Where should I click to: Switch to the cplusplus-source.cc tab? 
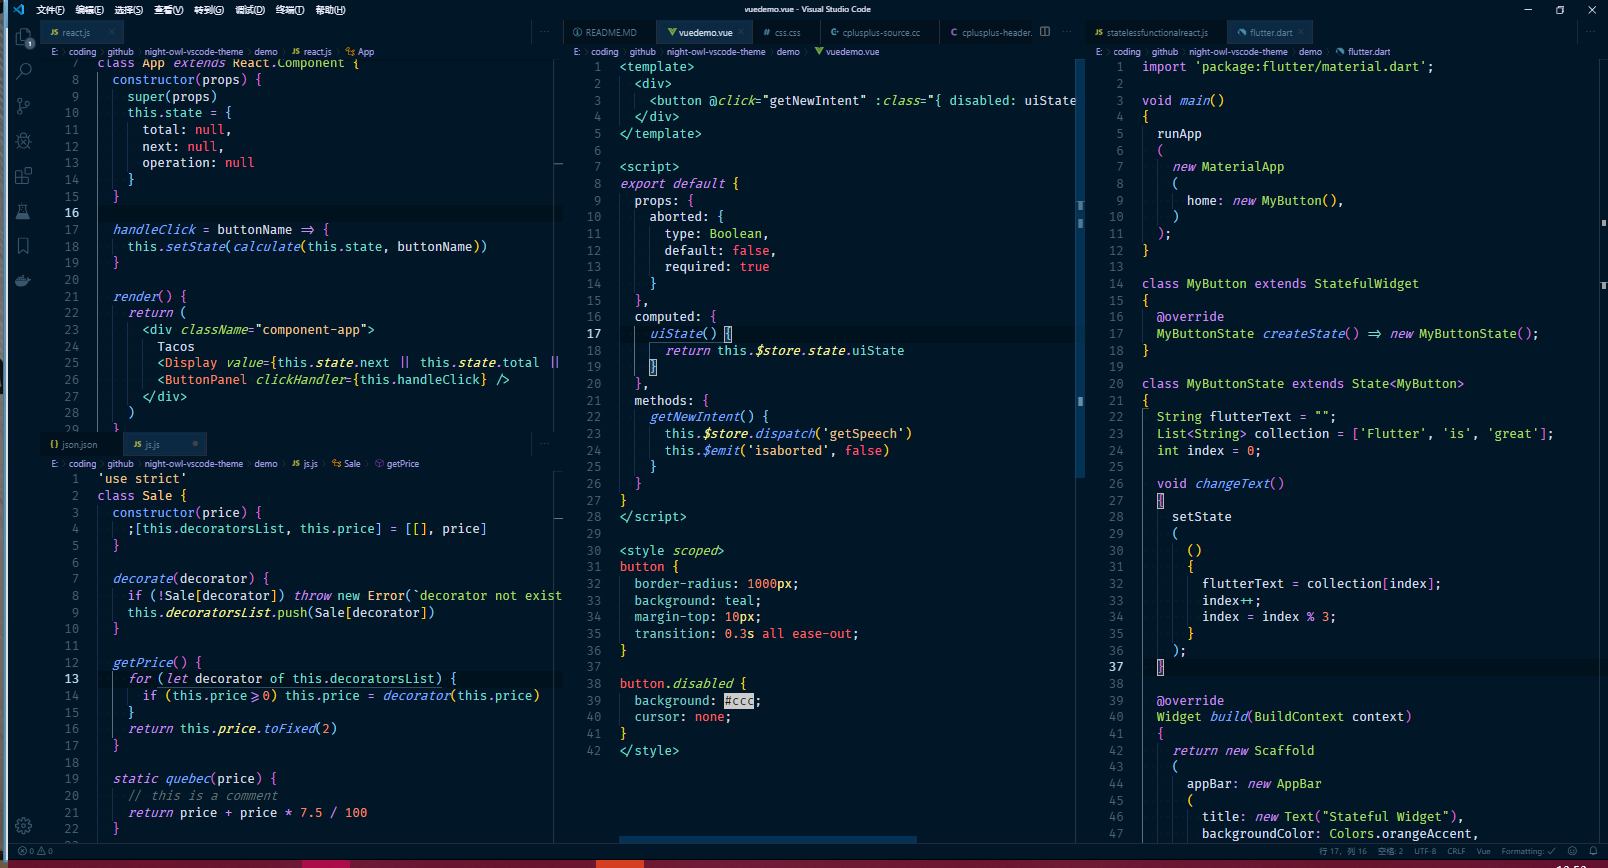point(880,32)
